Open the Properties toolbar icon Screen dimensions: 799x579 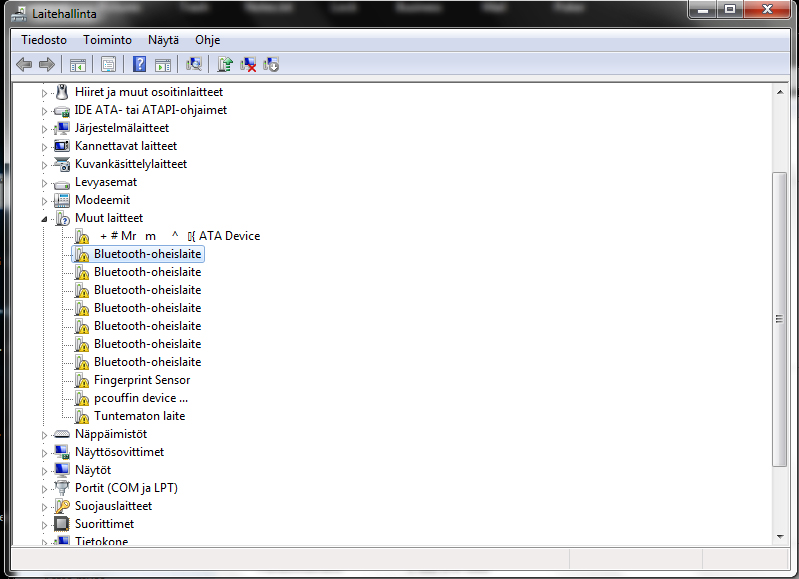click(x=108, y=65)
